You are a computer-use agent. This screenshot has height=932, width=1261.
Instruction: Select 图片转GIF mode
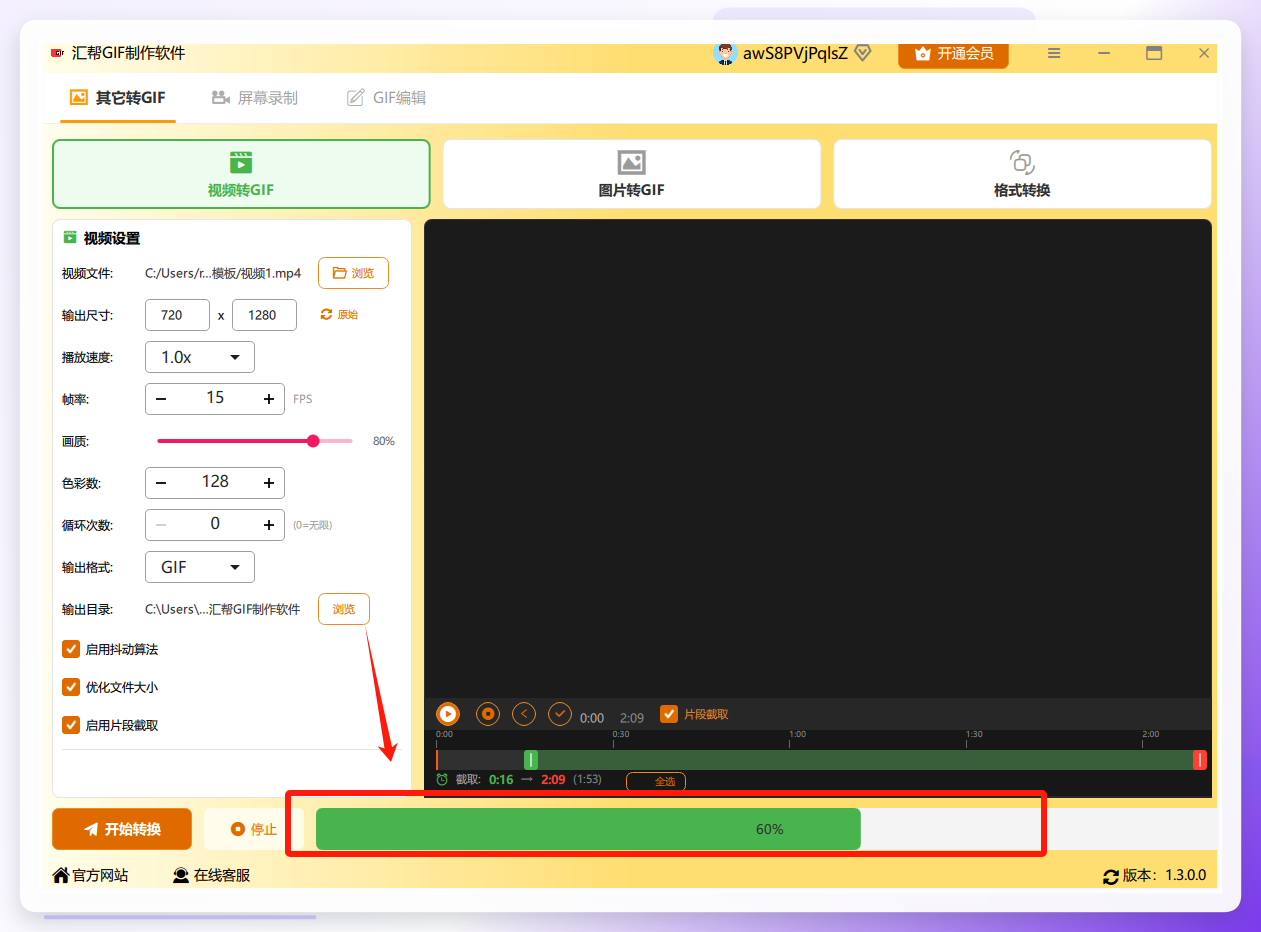click(x=632, y=174)
